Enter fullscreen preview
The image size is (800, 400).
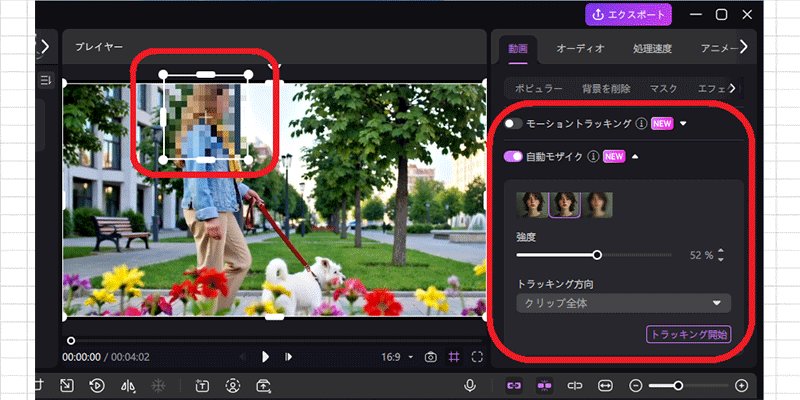coord(477,357)
